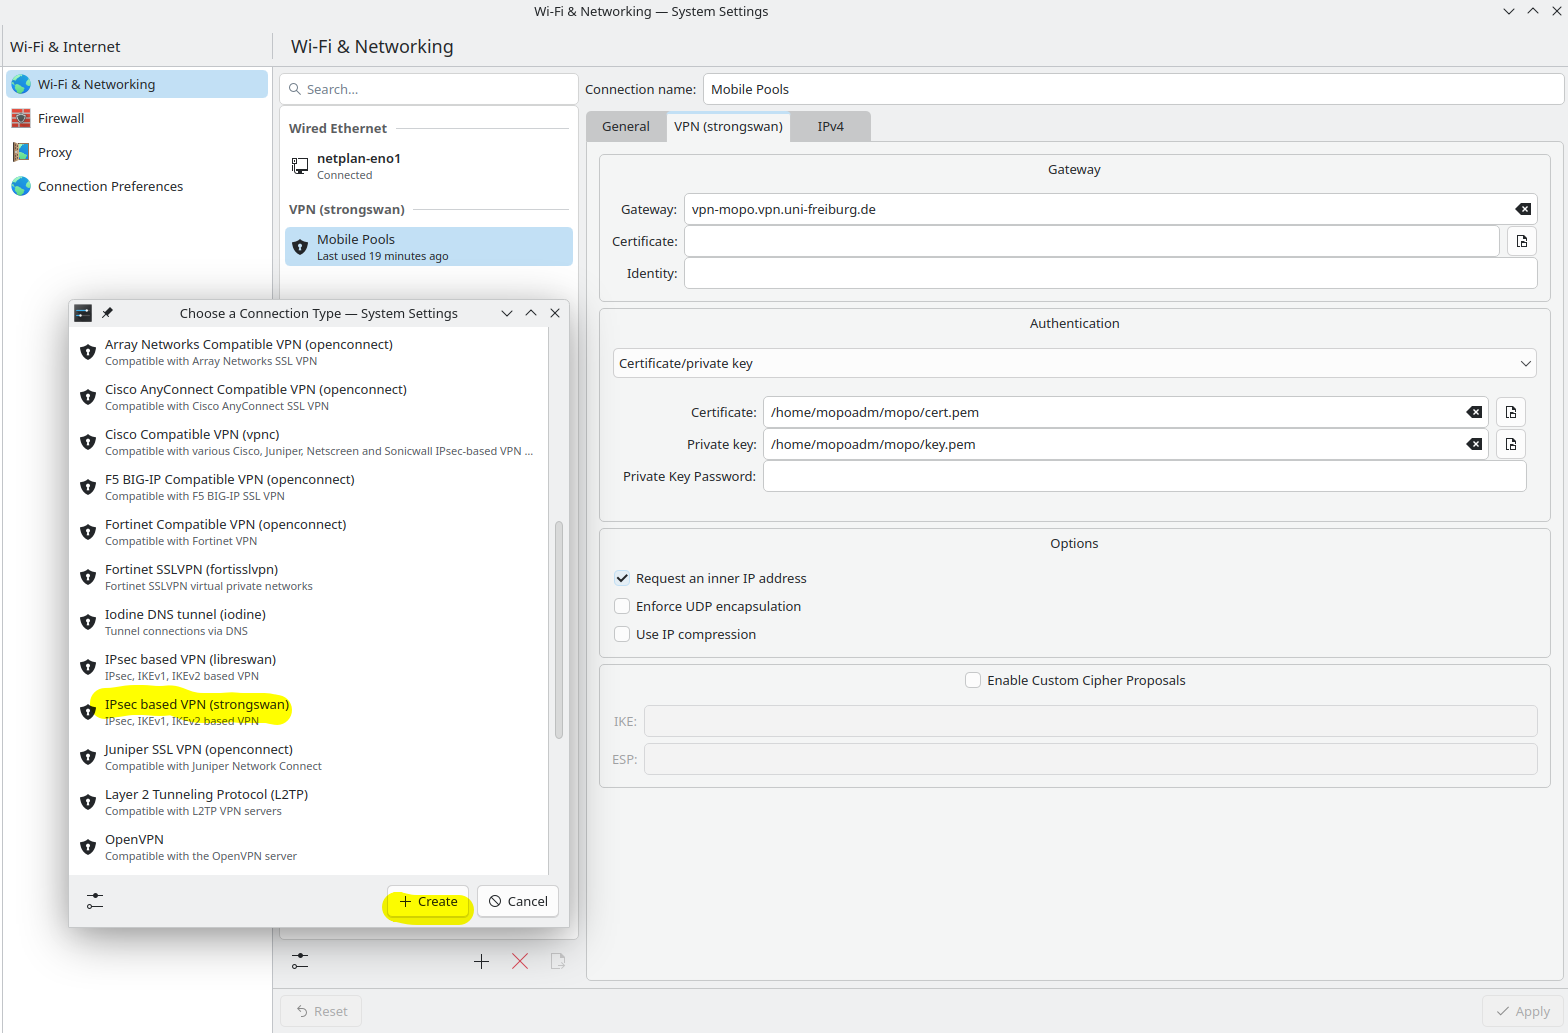Clear the Authentication Certificate path

pos(1474,412)
